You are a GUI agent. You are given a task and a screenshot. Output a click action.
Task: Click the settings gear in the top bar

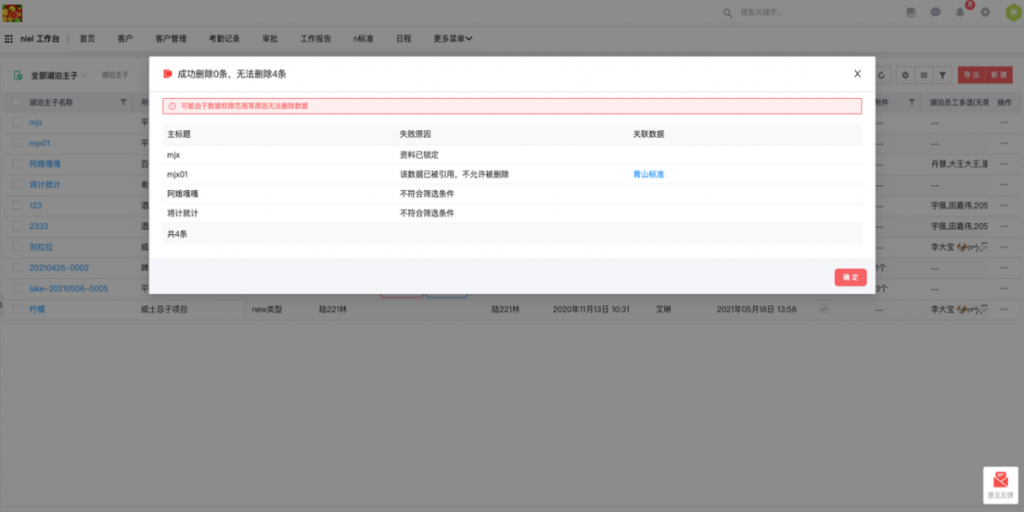point(985,12)
